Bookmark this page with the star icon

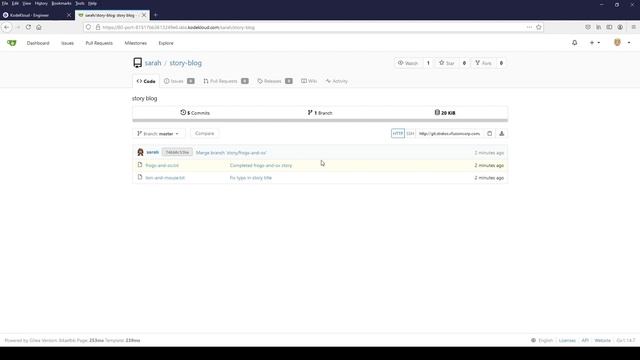pyautogui.click(x=539, y=27)
